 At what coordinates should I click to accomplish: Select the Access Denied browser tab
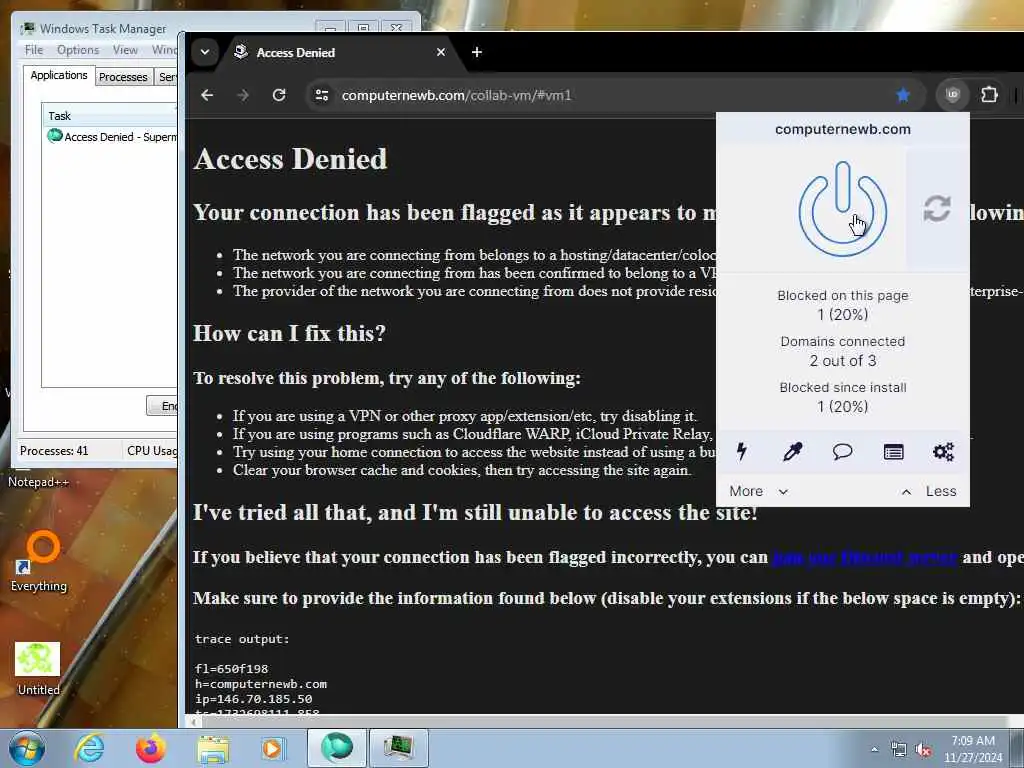point(340,52)
